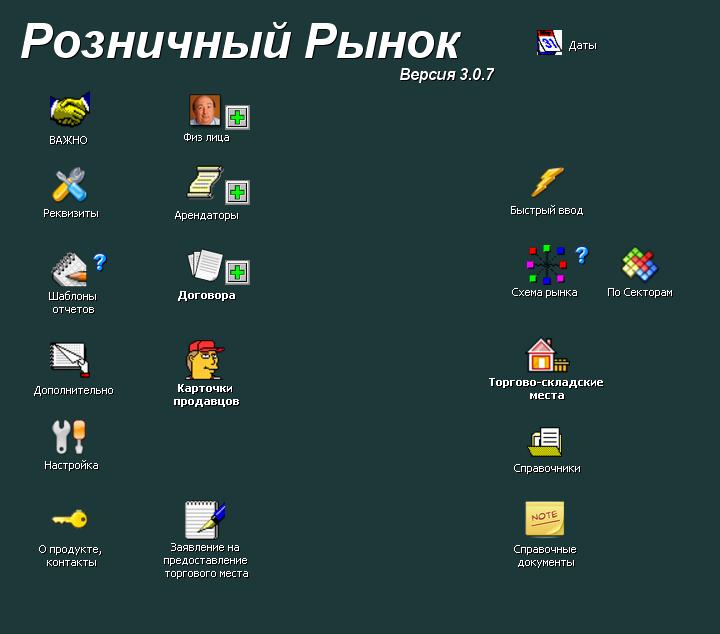Viewport: 720px width, 634px height.
Task: Click the По Секторам label text
Action: pos(640,292)
